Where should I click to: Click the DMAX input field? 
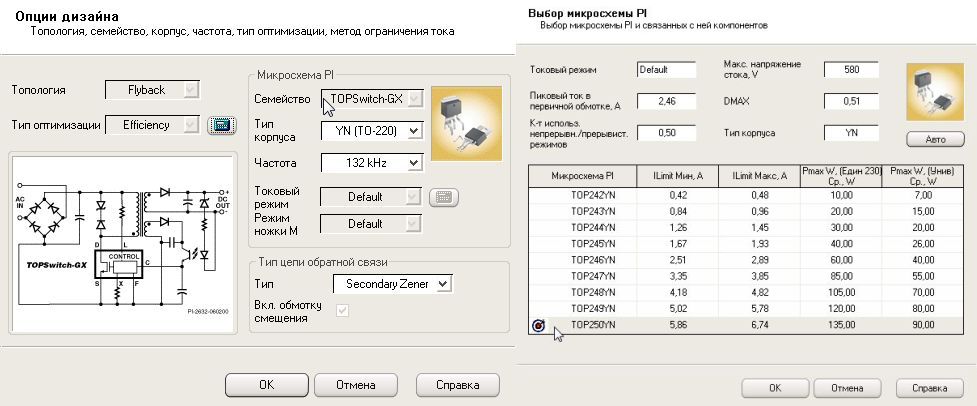click(850, 101)
